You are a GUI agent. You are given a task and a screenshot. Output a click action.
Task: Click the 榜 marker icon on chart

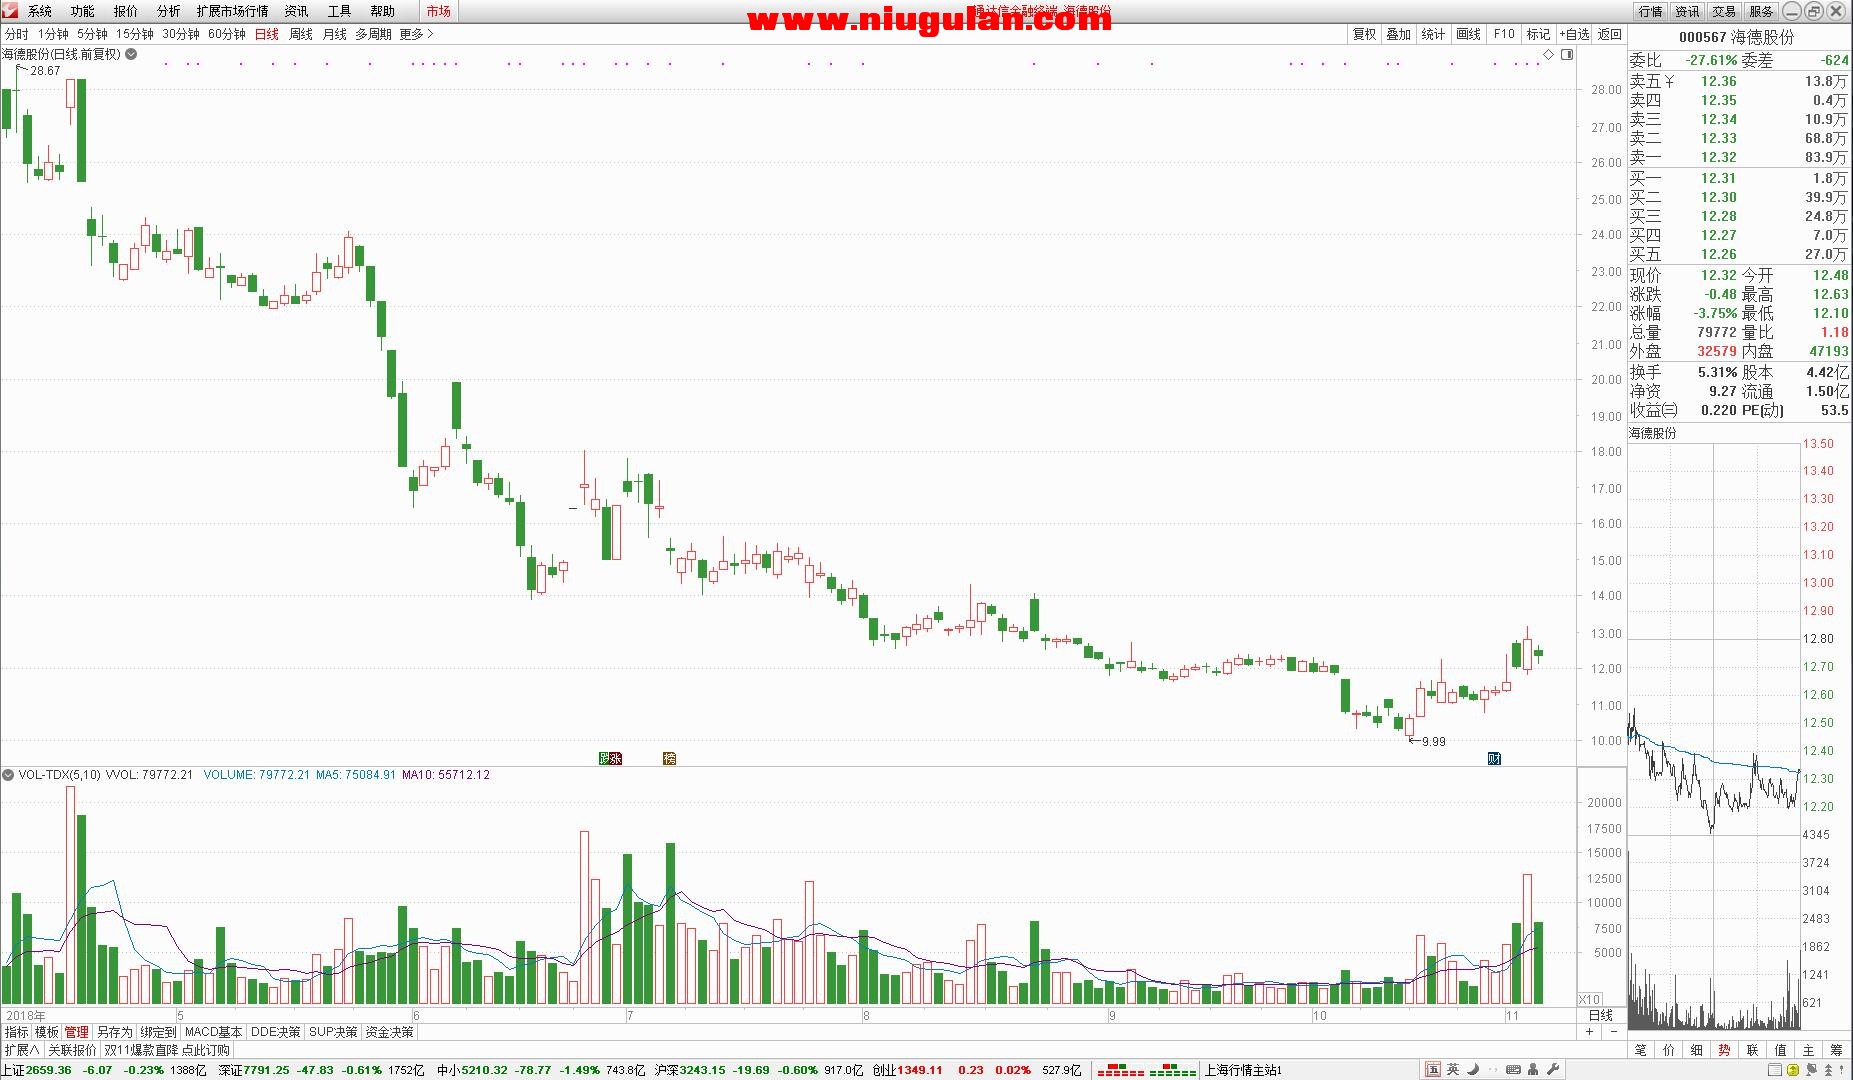point(669,758)
